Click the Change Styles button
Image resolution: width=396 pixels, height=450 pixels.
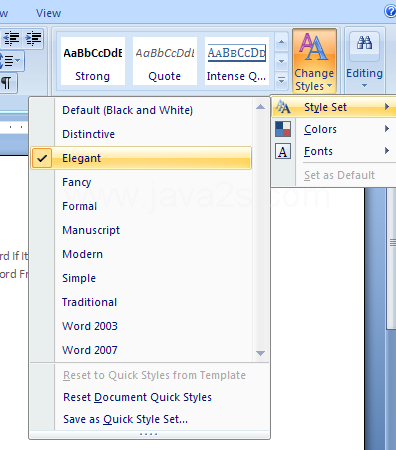[314, 61]
